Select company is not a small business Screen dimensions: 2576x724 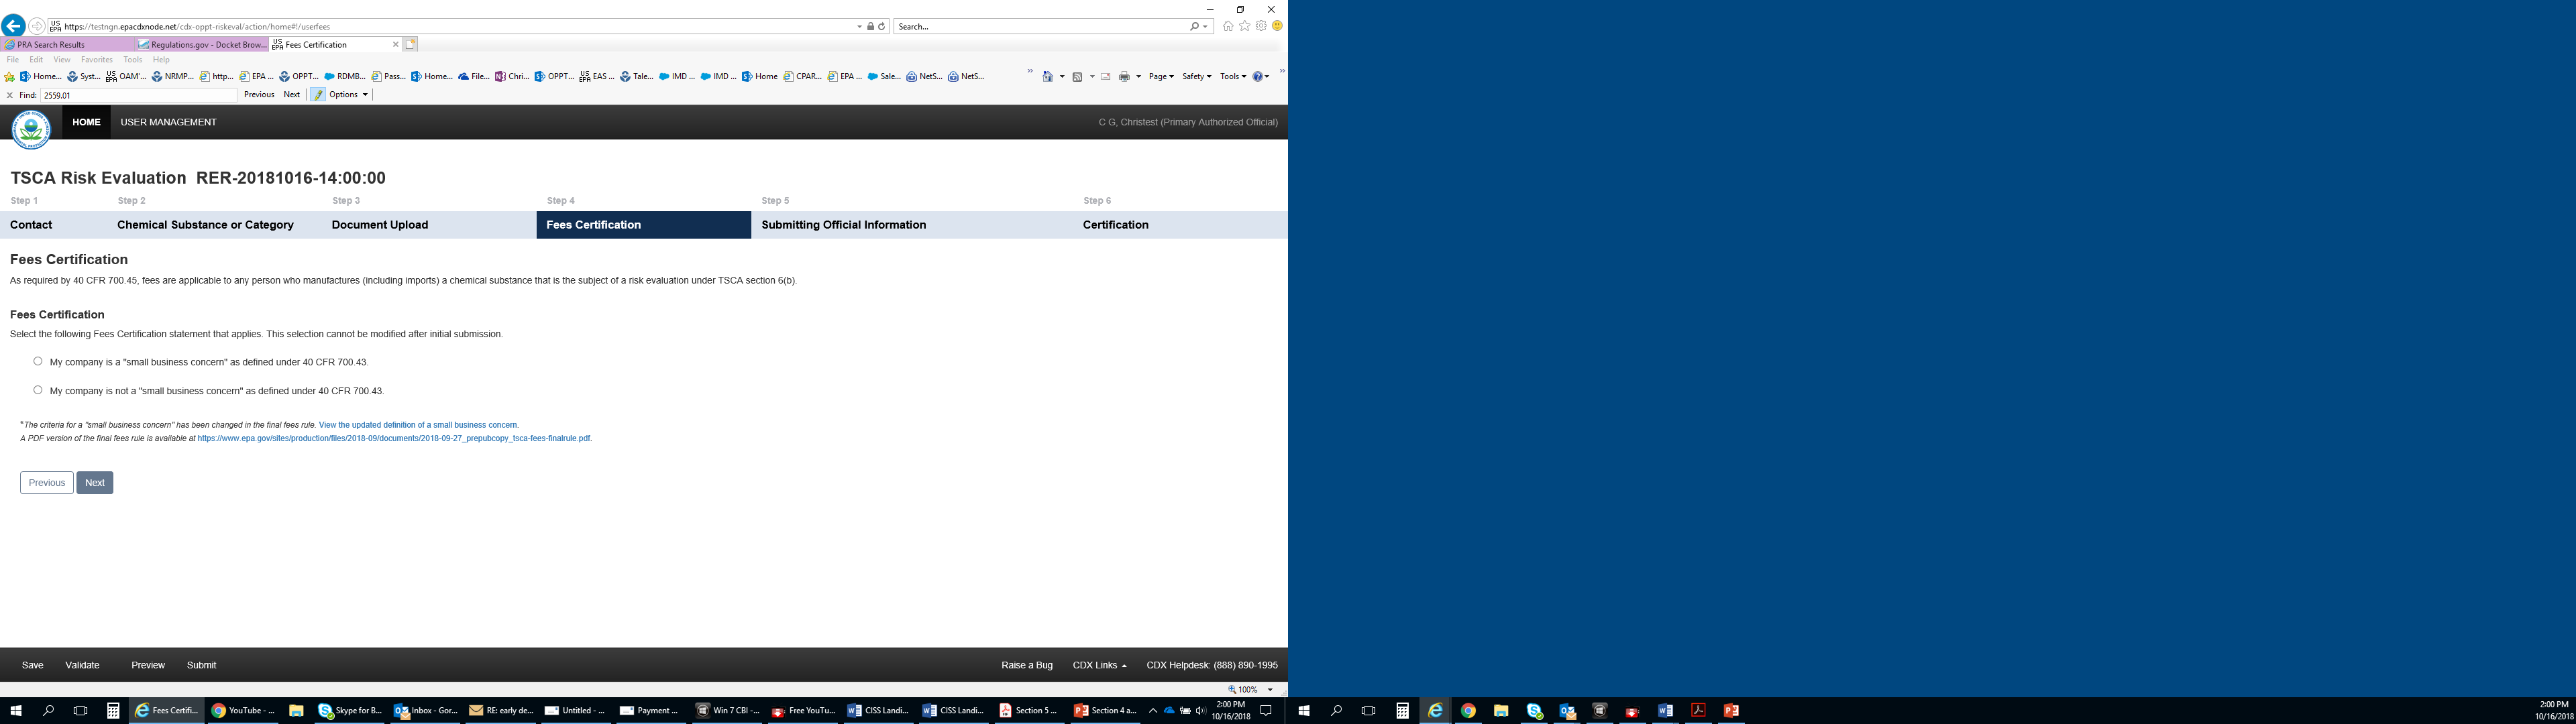(38, 390)
